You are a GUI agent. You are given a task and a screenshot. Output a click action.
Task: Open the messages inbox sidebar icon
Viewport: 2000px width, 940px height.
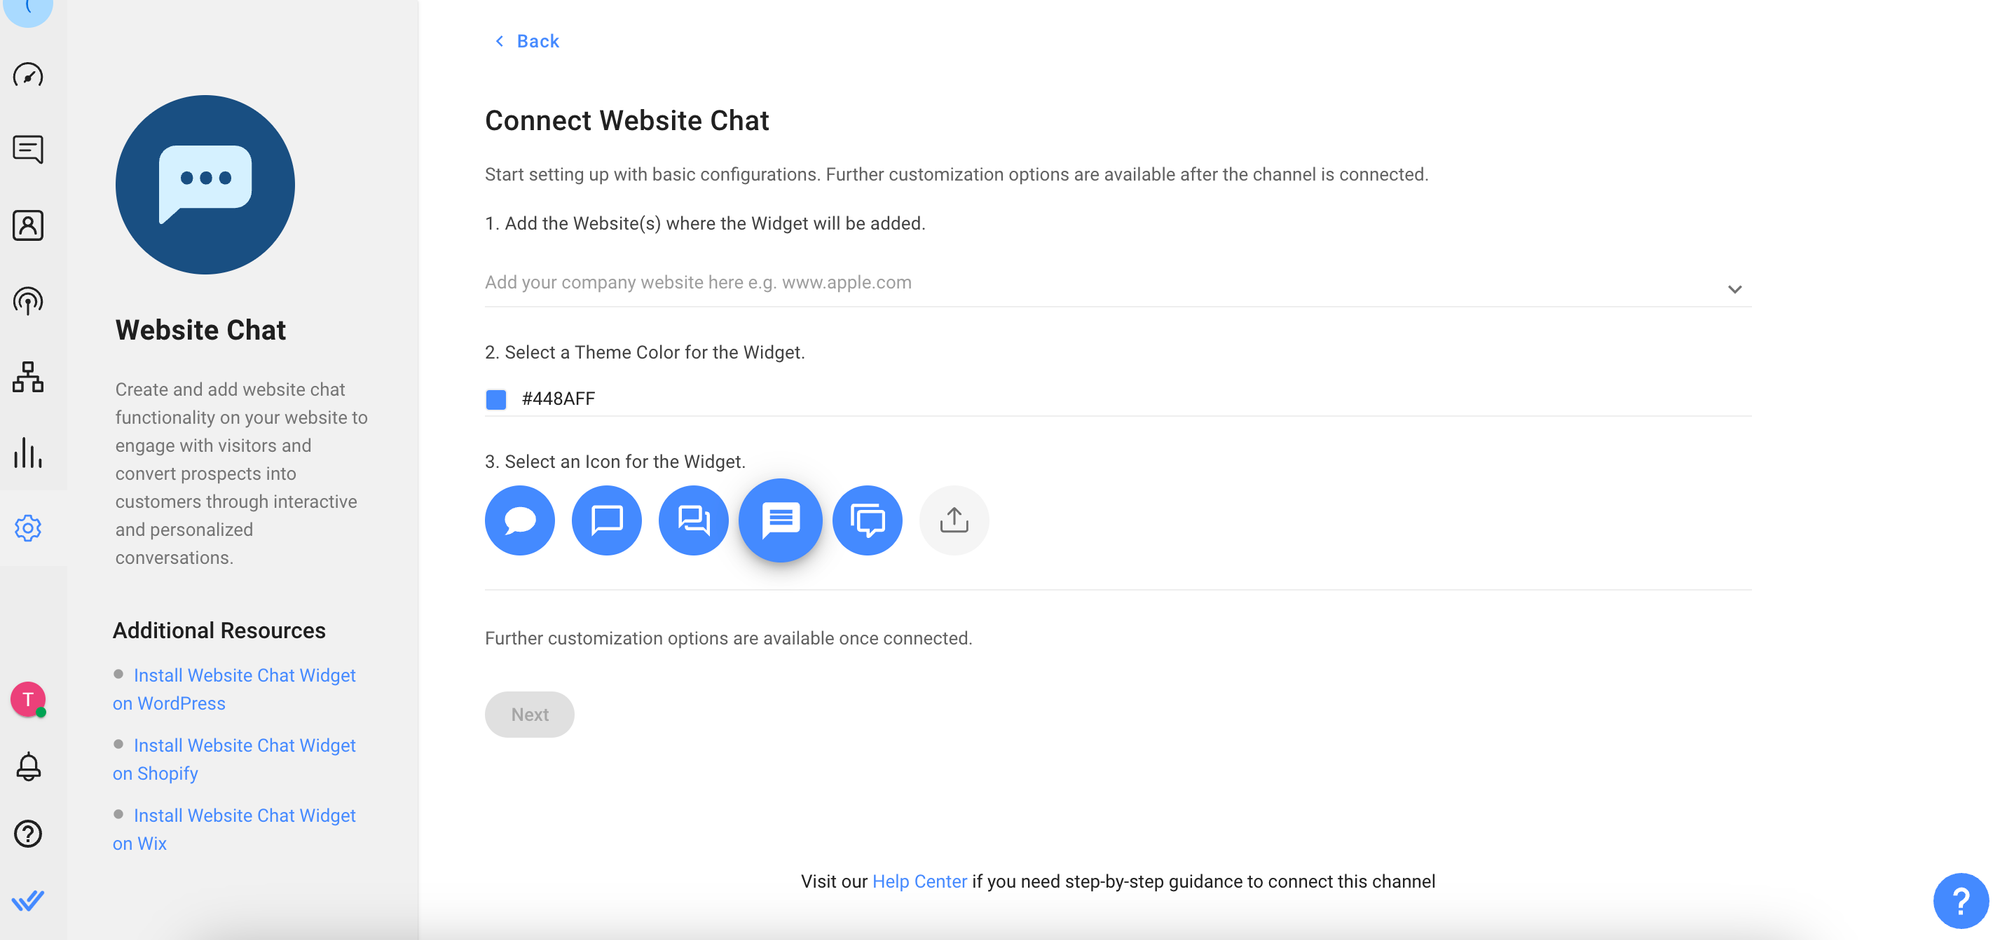28,150
